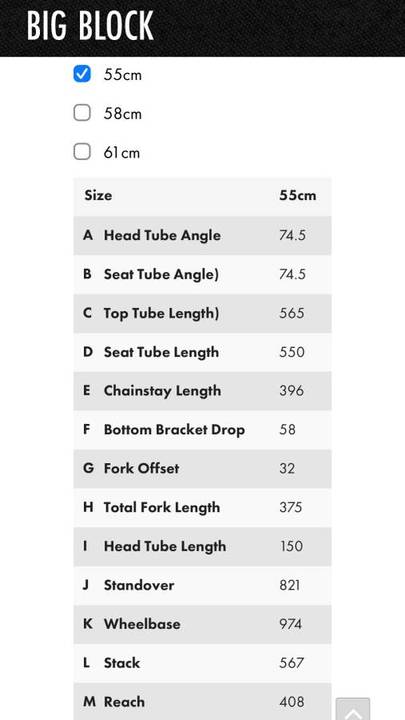This screenshot has width=405, height=720.
Task: Enable the 61cm size checkbox
Action: (x=82, y=152)
